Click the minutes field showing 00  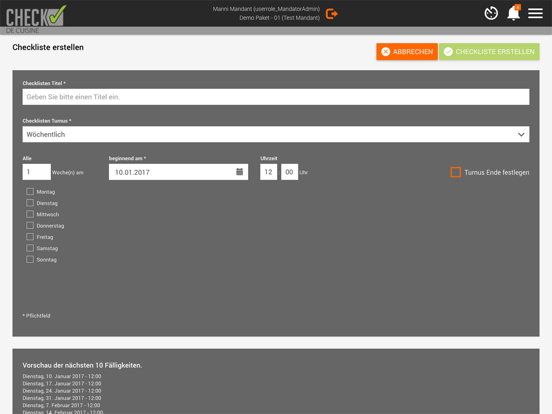pyautogui.click(x=289, y=172)
